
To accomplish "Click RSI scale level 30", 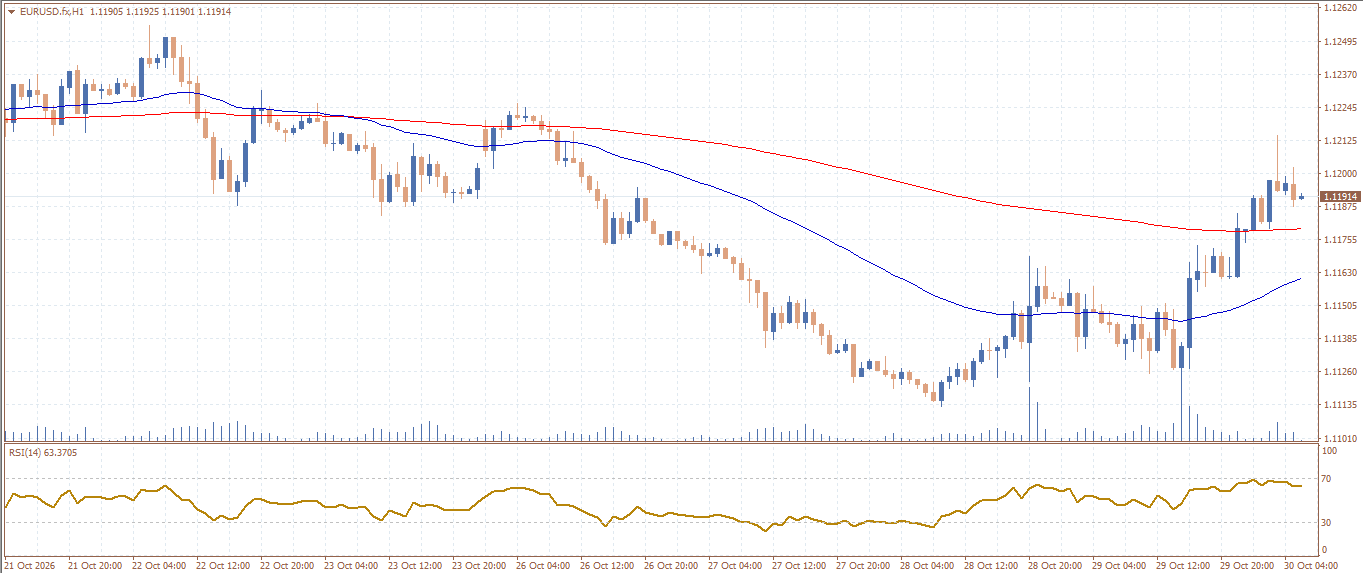I will click(x=1328, y=522).
